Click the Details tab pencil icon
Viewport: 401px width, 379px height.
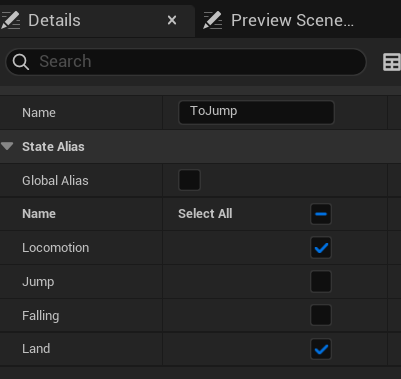(11, 20)
